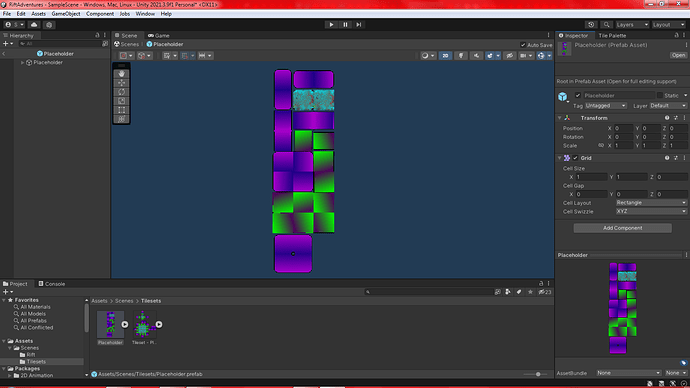690x388 pixels.
Task: Toggle scene audio icon
Action: (476, 55)
